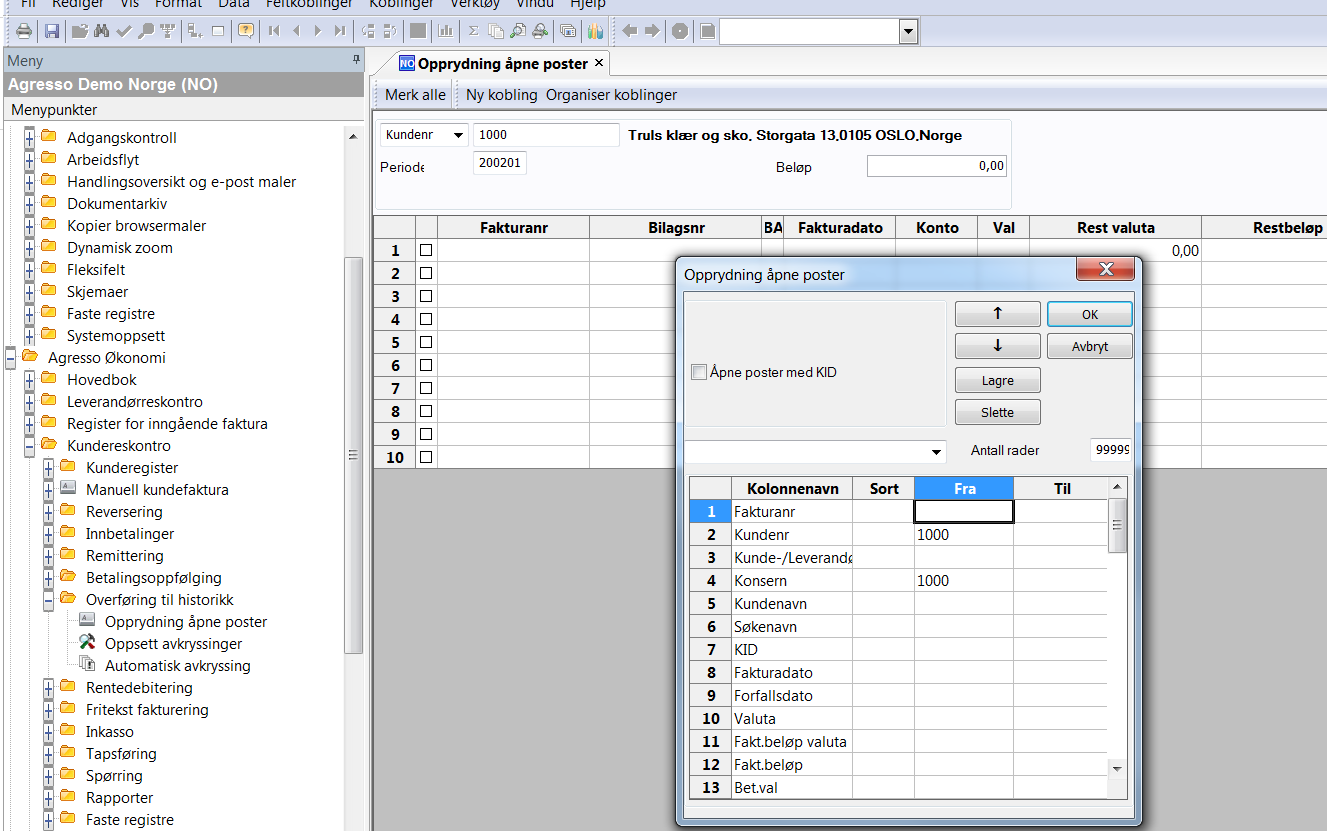
Task: Tick the checkbox in grid row 2
Action: 426,273
